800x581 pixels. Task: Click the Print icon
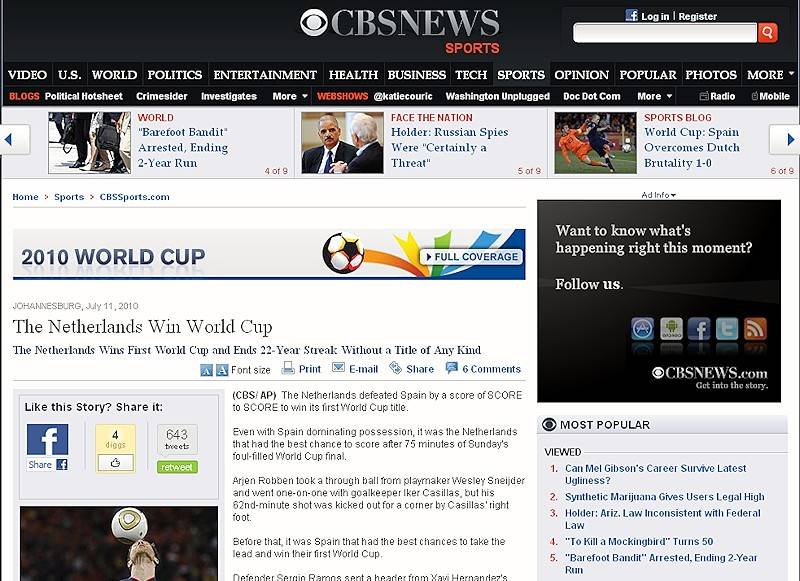pyautogui.click(x=288, y=369)
